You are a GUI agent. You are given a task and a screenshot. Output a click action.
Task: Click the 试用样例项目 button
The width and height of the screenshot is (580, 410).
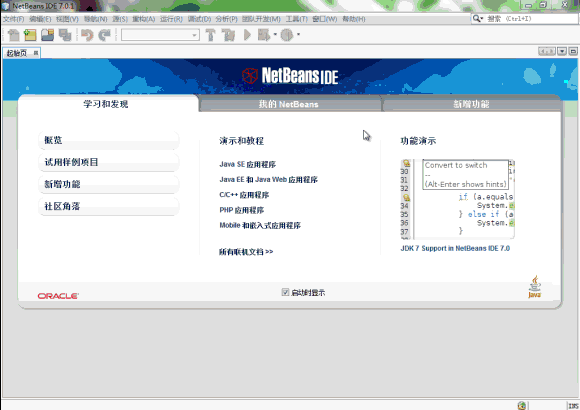tap(109, 162)
